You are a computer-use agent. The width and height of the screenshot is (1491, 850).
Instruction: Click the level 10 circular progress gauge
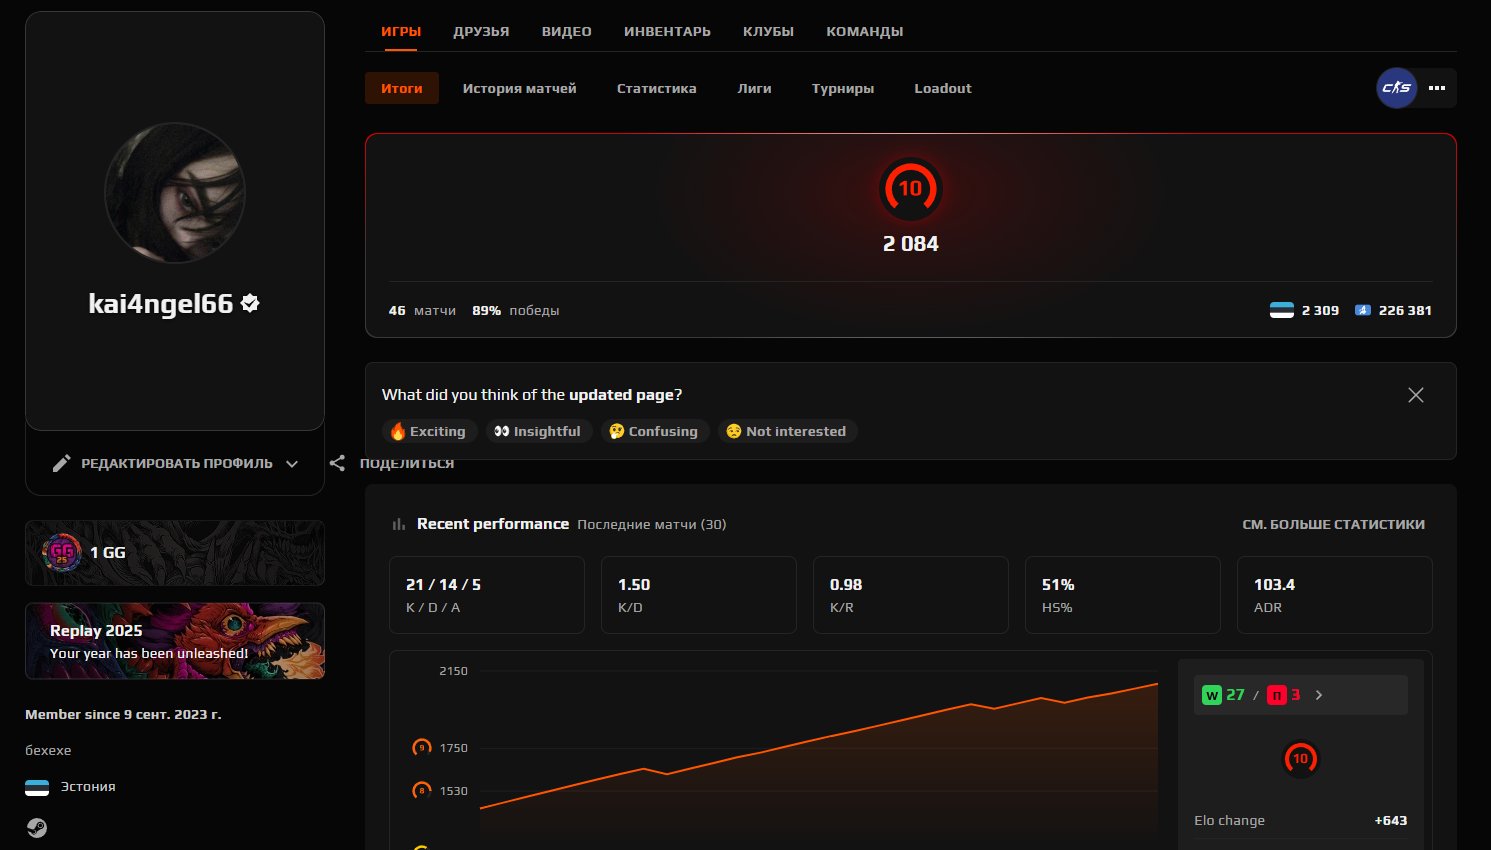click(x=1300, y=758)
